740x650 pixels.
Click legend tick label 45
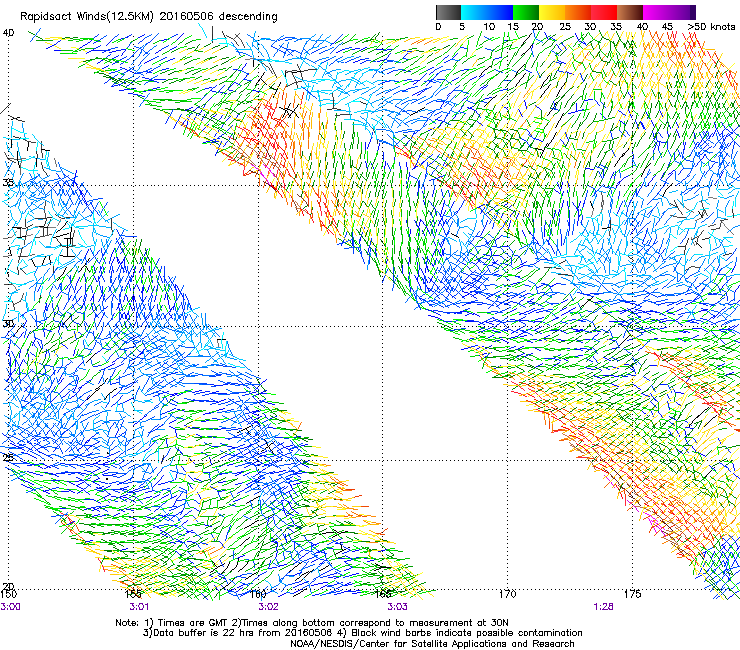pyautogui.click(x=667, y=26)
